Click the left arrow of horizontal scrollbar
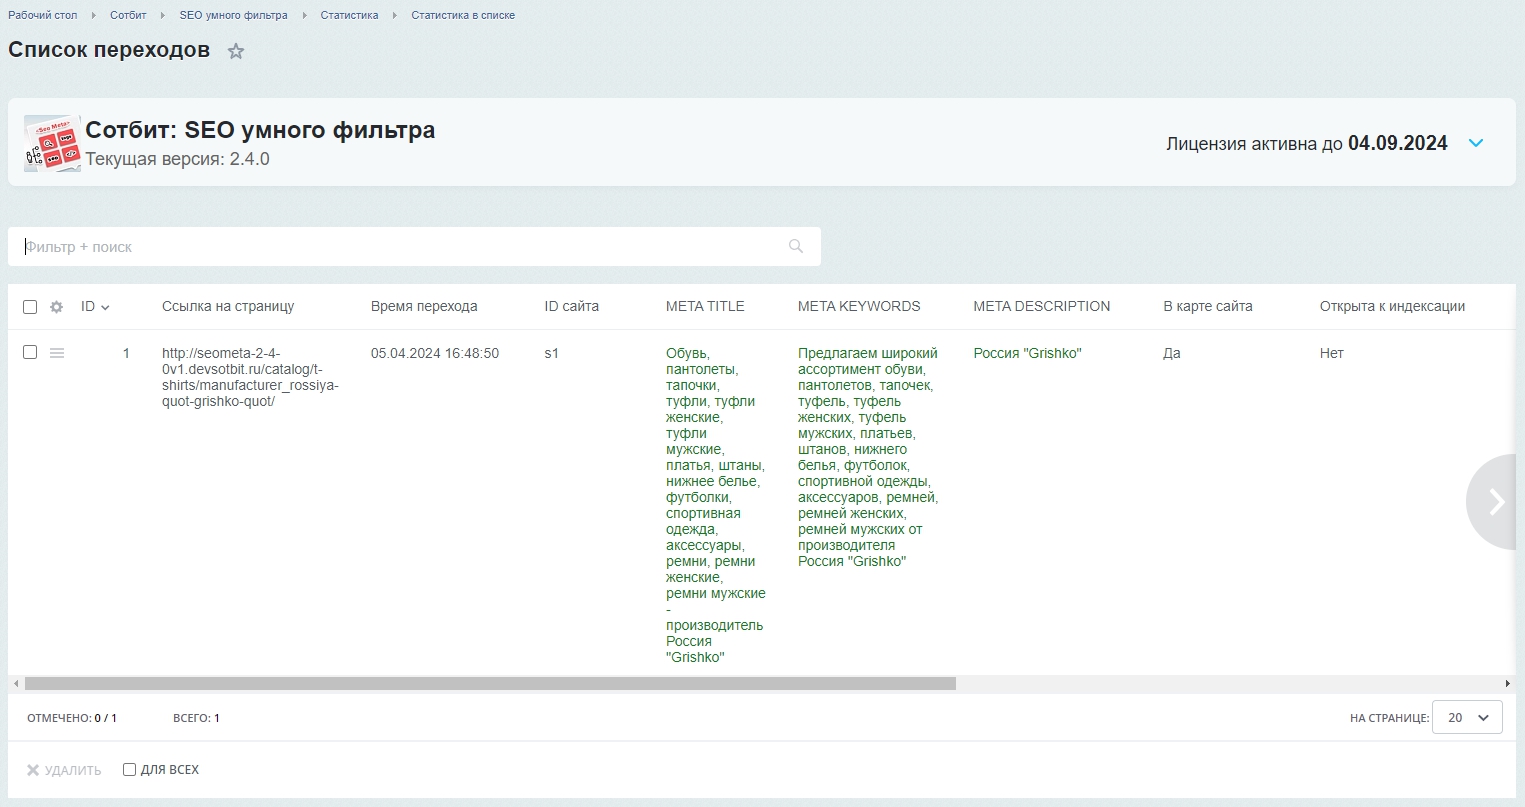Image resolution: width=1525 pixels, height=807 pixels. tap(15, 684)
